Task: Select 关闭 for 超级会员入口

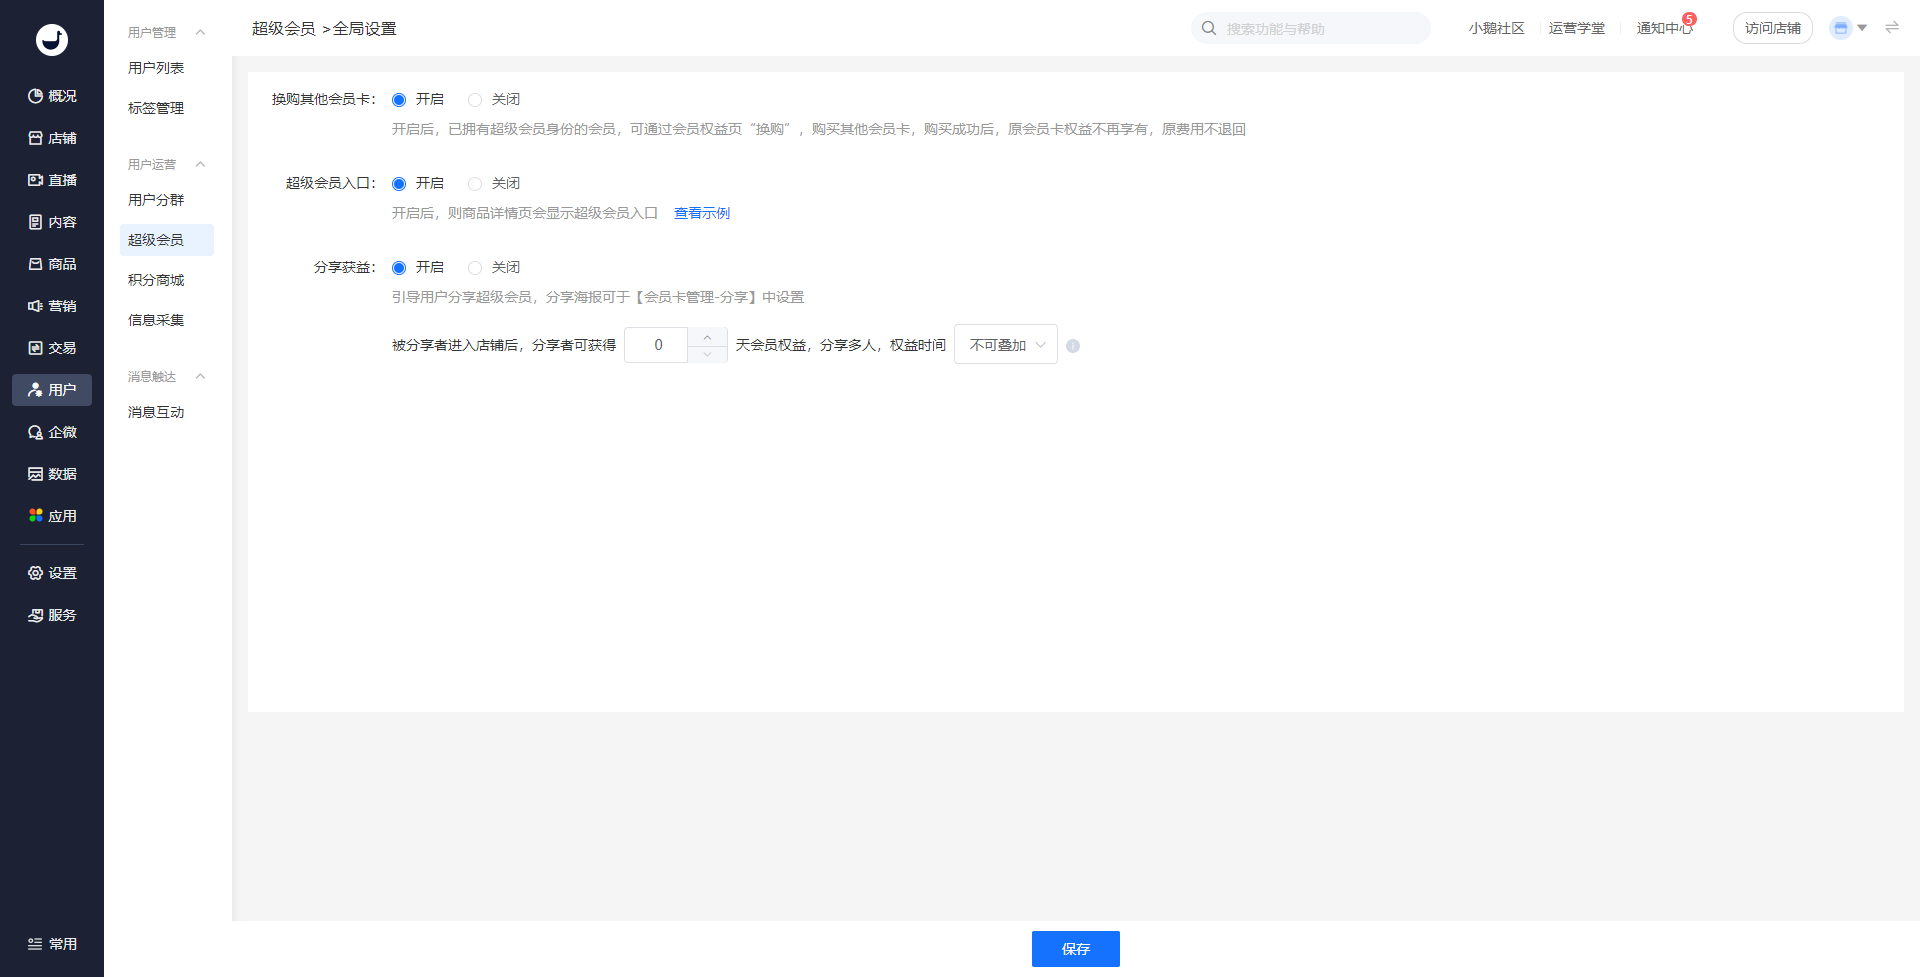Action: pos(475,184)
